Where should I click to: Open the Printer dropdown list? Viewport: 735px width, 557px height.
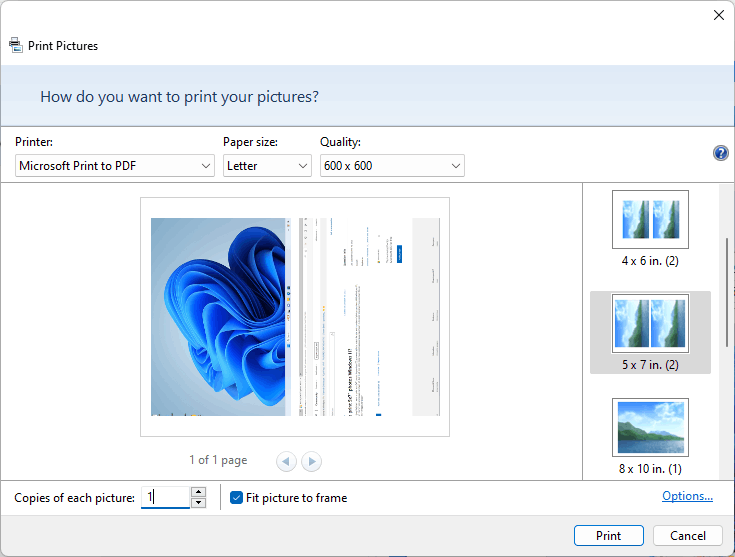point(115,166)
